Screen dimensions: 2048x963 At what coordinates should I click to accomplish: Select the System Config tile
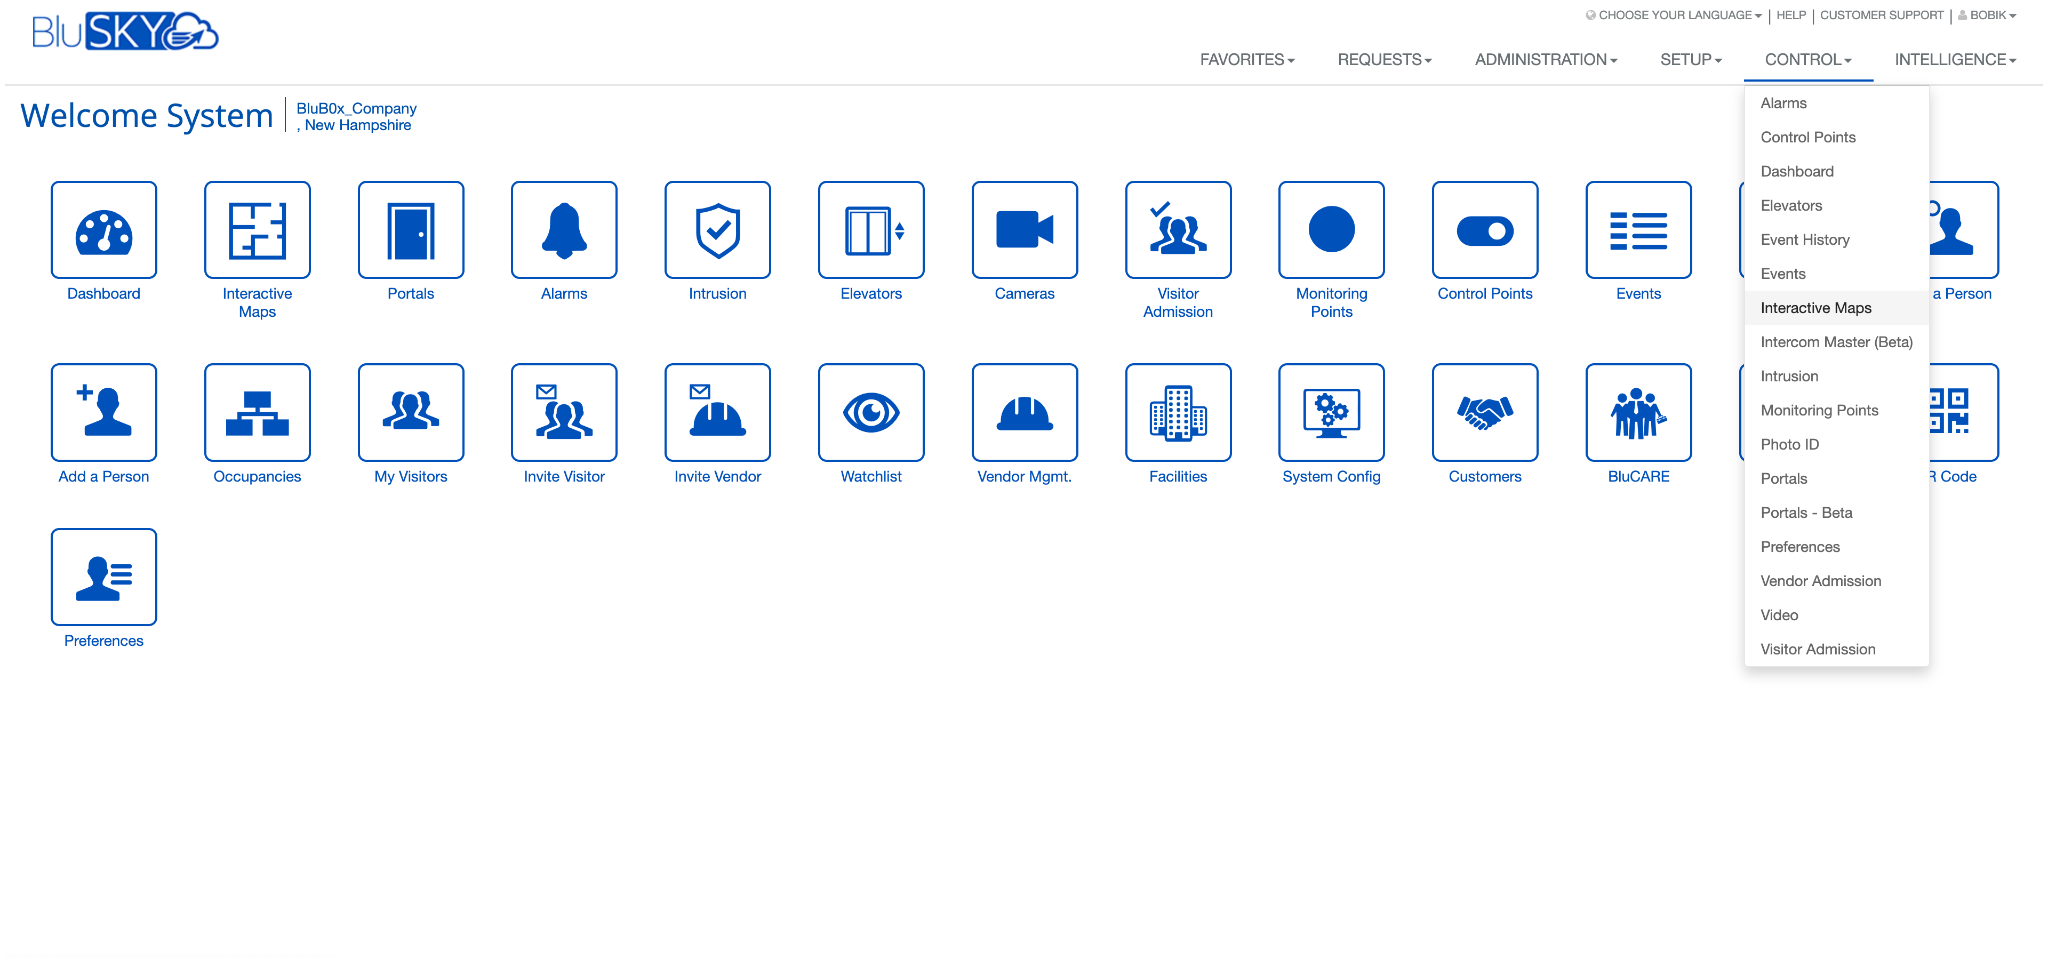coord(1331,412)
